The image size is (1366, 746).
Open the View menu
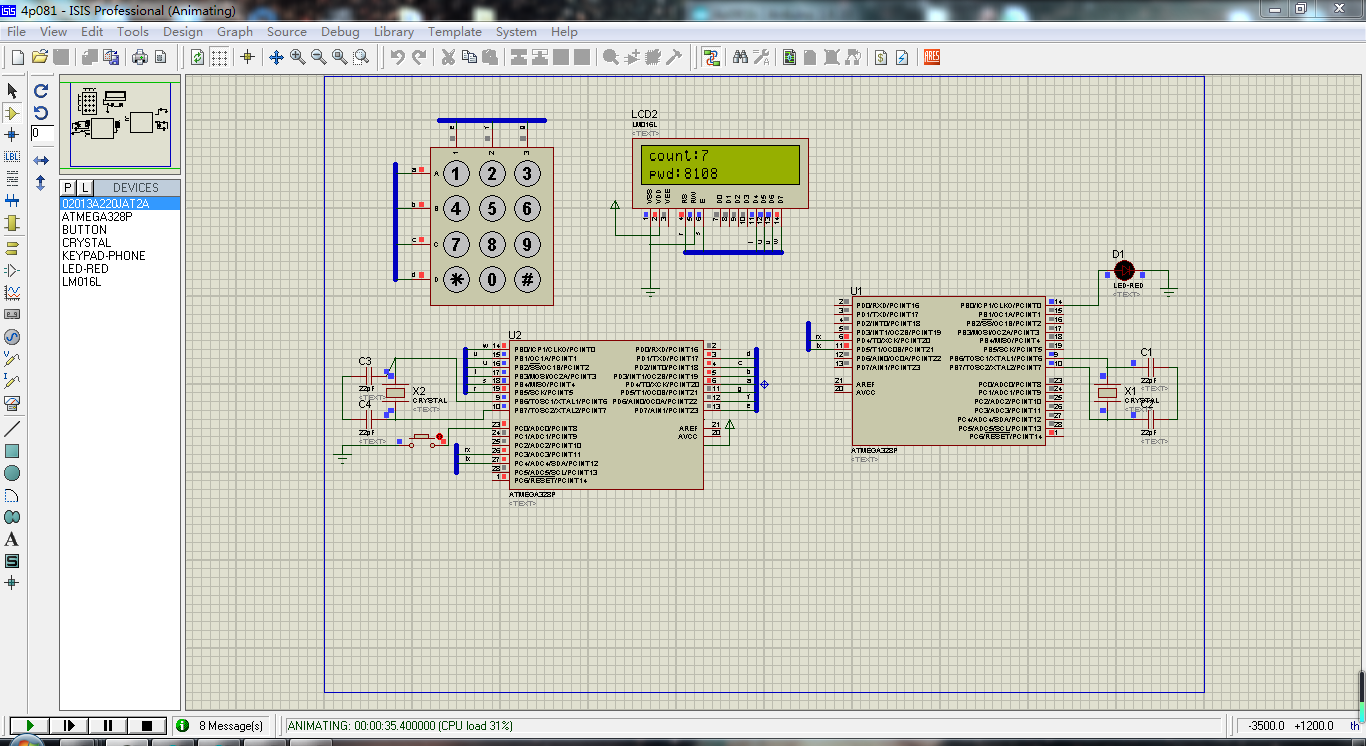point(53,31)
